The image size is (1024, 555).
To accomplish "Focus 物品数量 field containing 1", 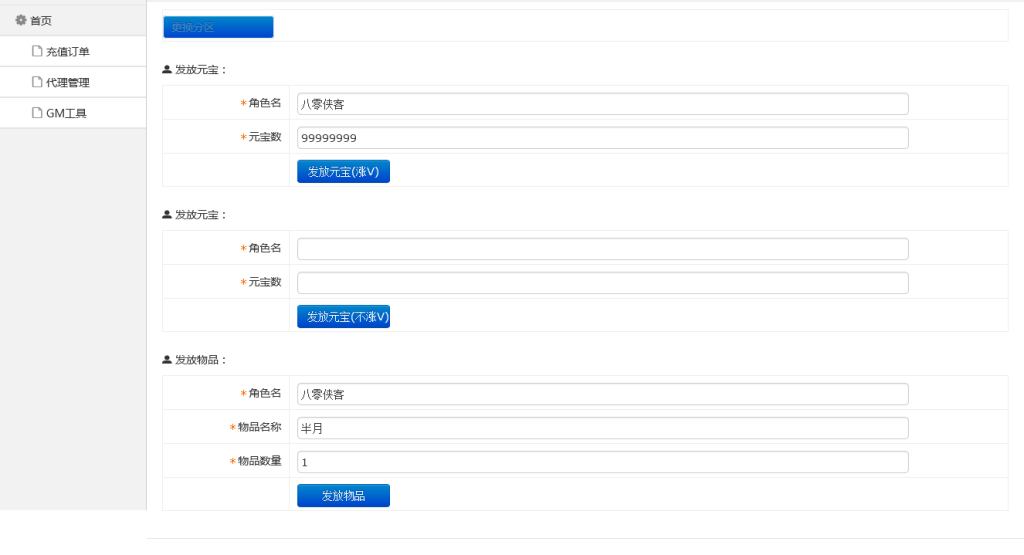I will 602,462.
